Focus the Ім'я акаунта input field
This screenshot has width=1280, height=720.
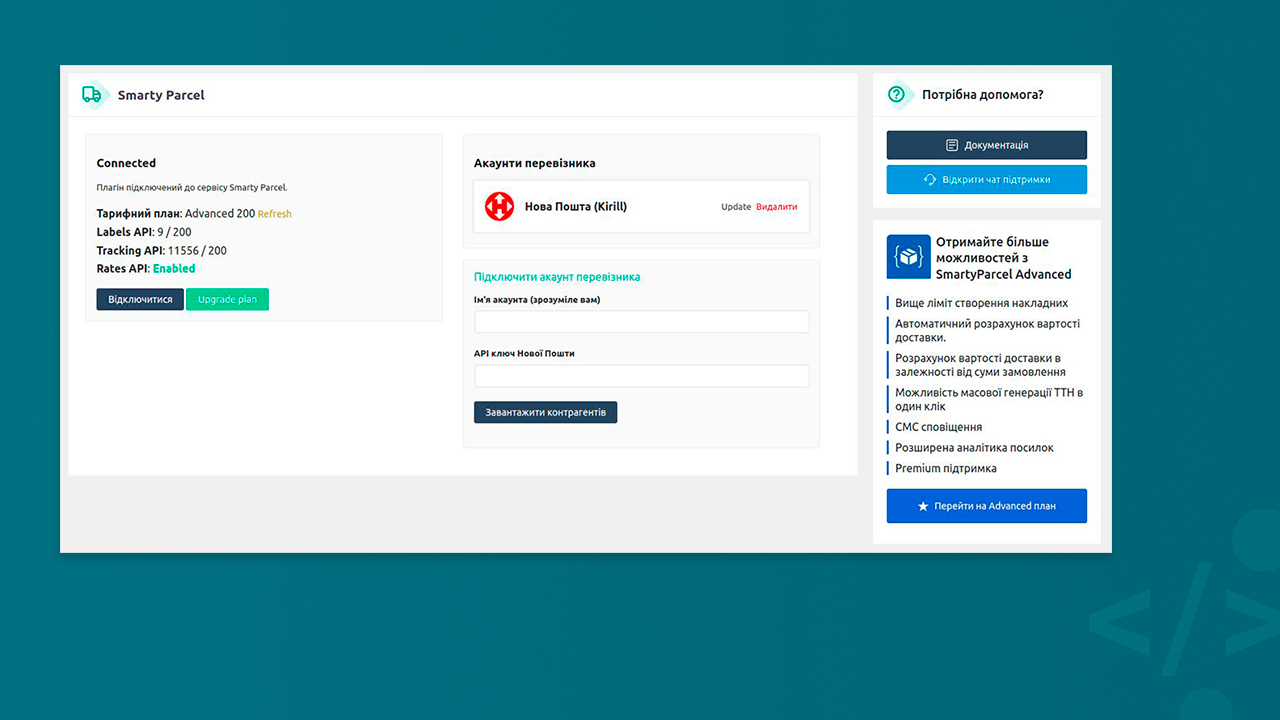[x=641, y=322]
